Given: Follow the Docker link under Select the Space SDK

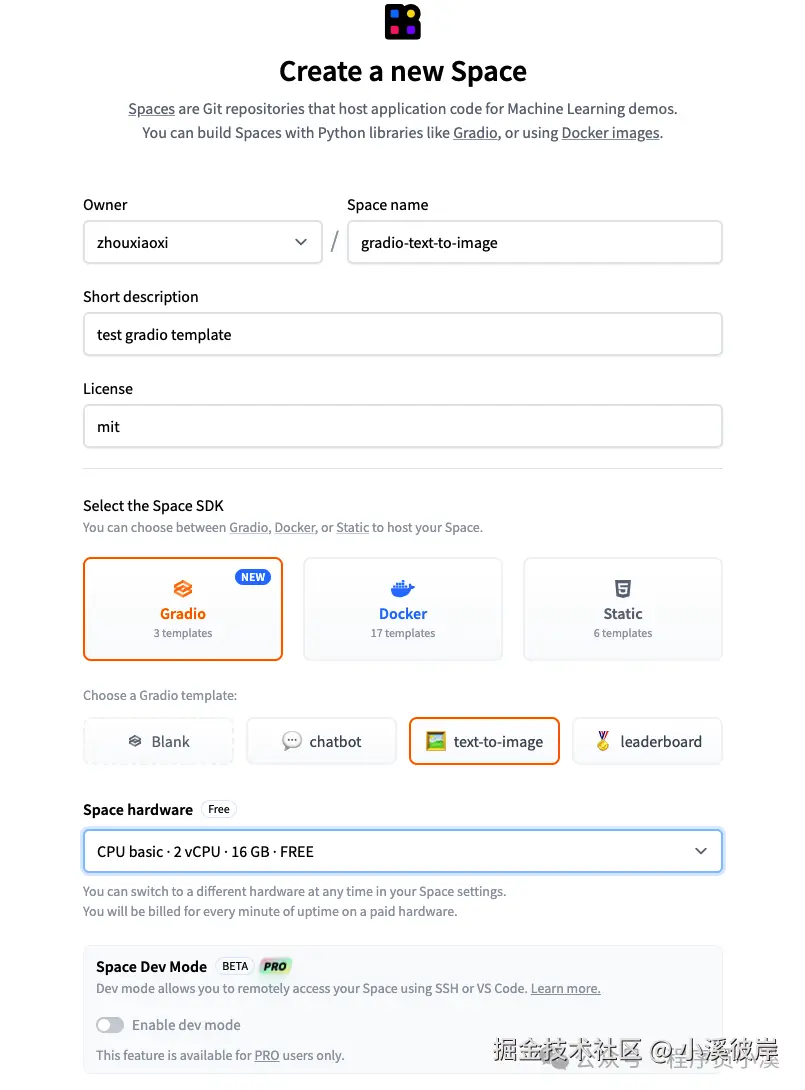Looking at the screenshot, I should coord(295,527).
